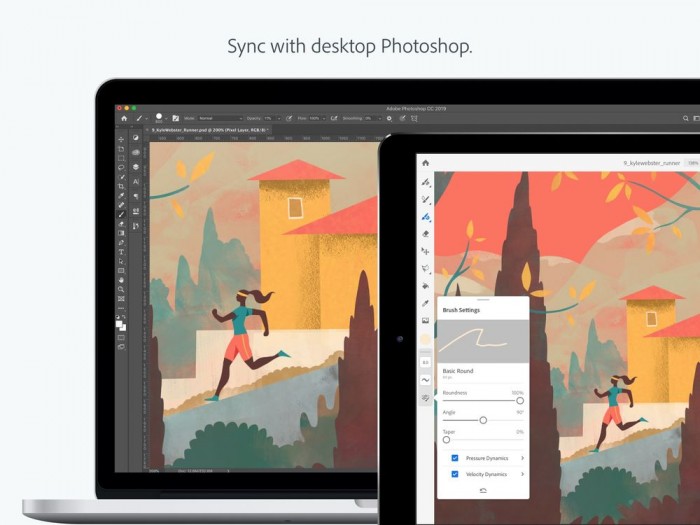Viewport: 700px width, 525px height.
Task: Open the Color panel icon in collapsed dock
Action: [x=136, y=138]
